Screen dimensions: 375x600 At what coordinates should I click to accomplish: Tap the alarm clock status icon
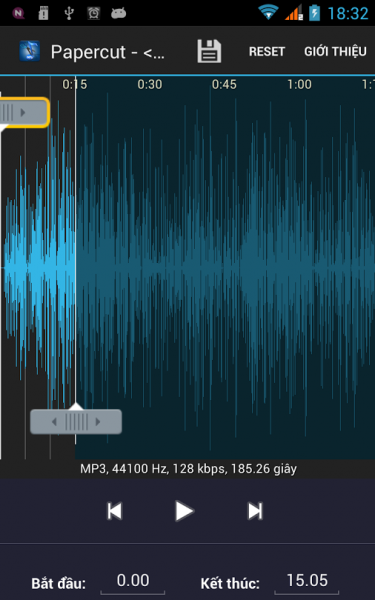tap(94, 13)
